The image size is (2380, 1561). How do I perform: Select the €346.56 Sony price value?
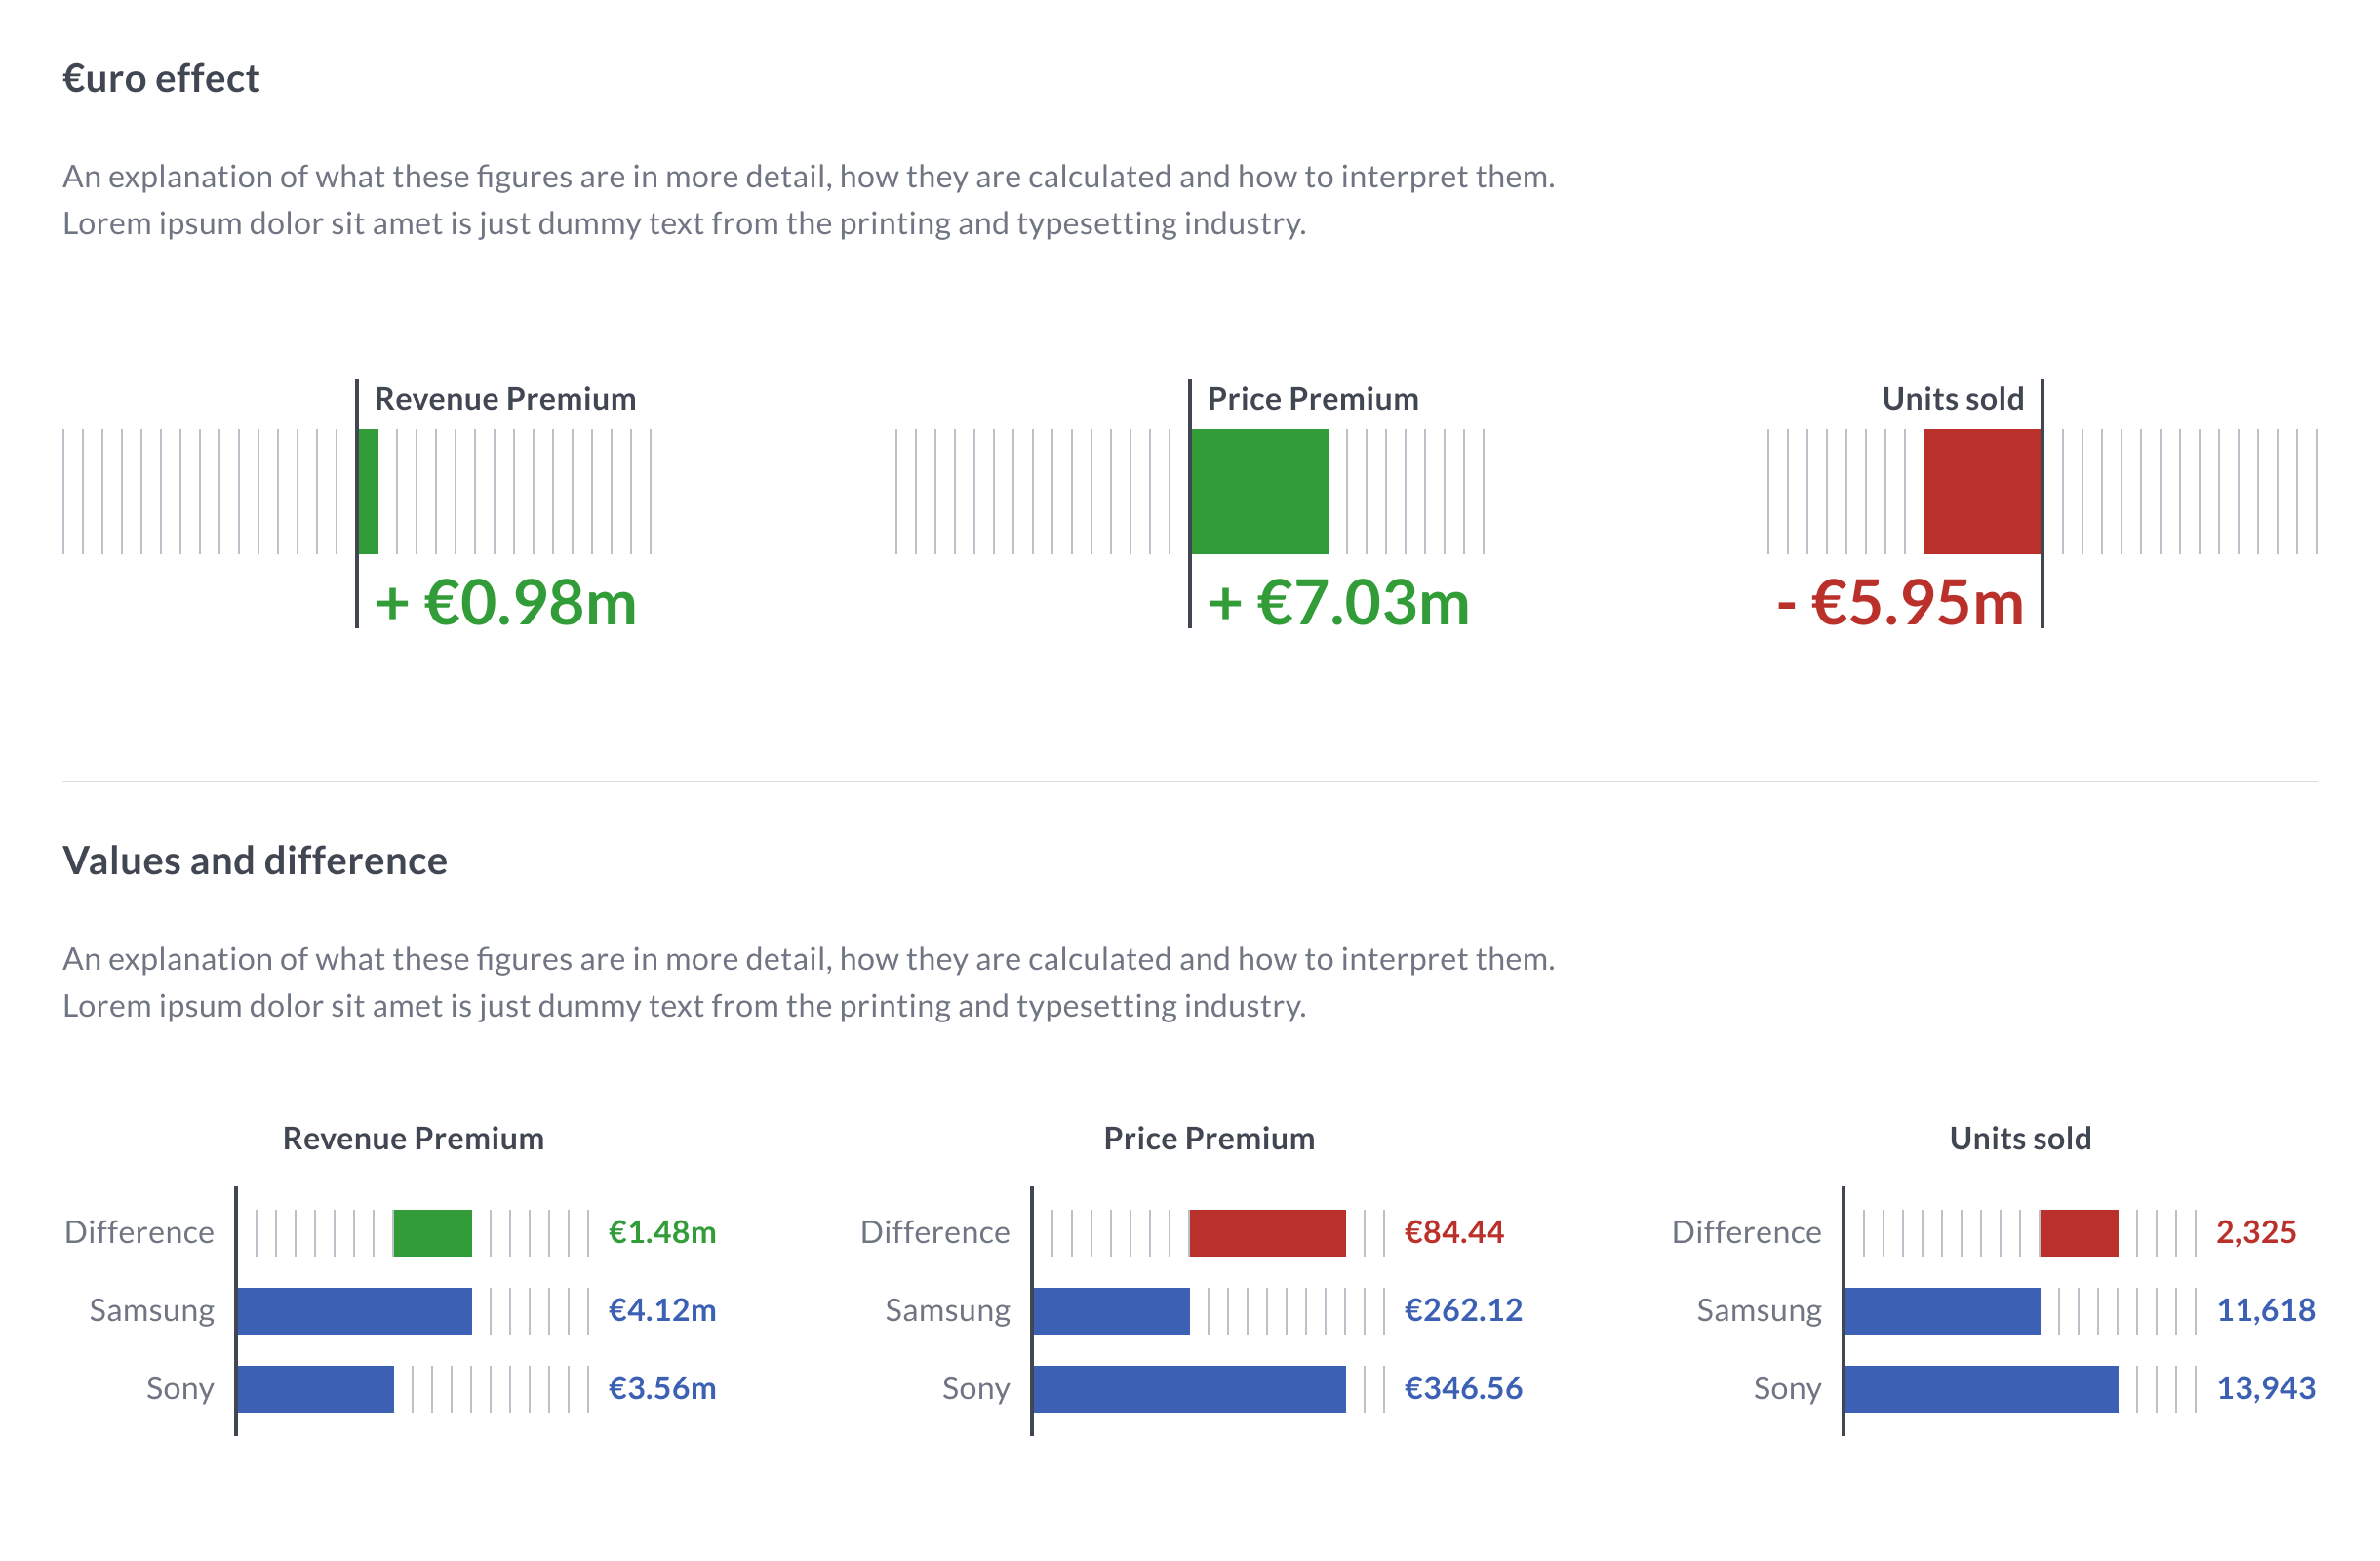(x=1463, y=1388)
